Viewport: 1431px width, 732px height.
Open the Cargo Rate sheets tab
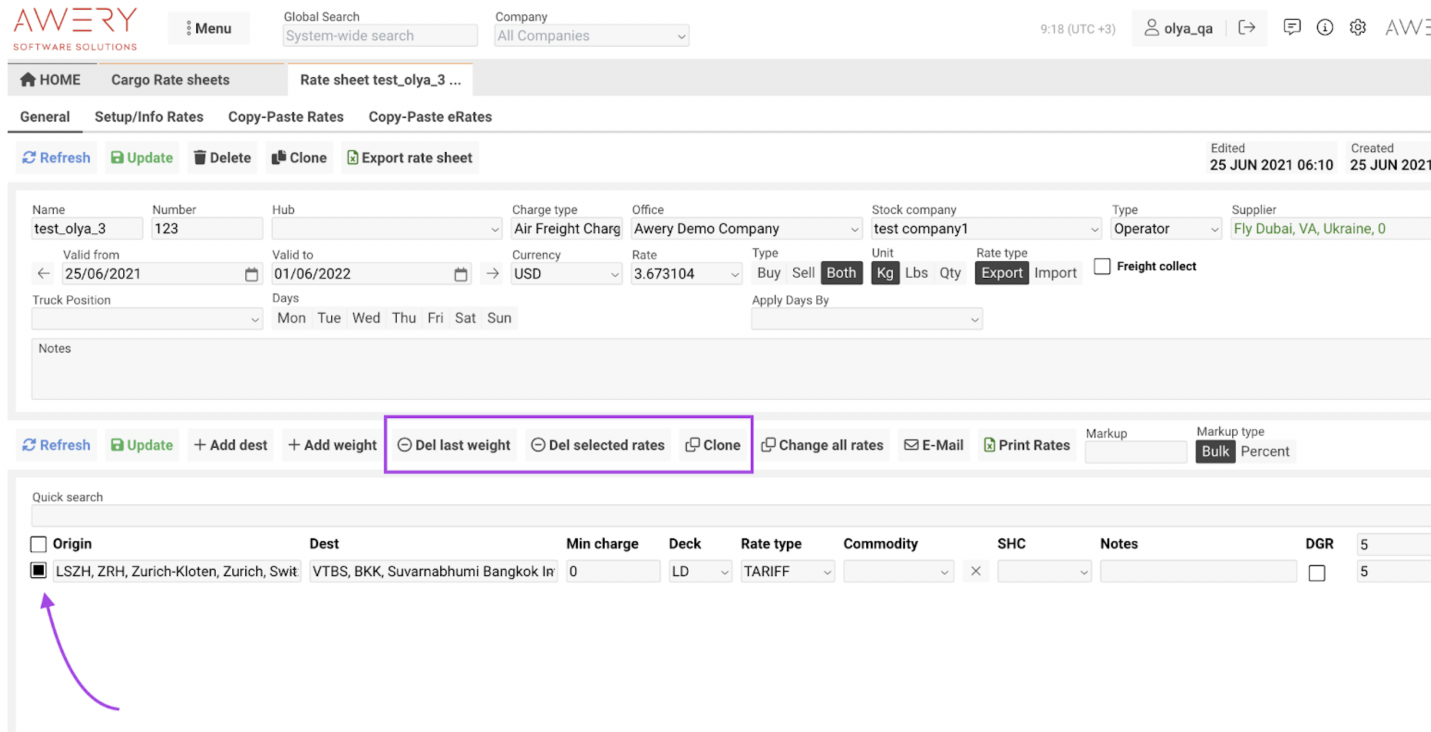pyautogui.click(x=170, y=80)
